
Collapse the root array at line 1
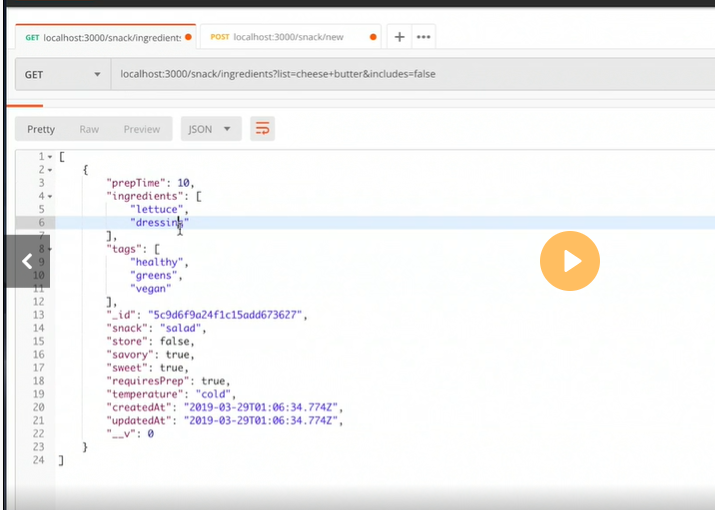50,157
